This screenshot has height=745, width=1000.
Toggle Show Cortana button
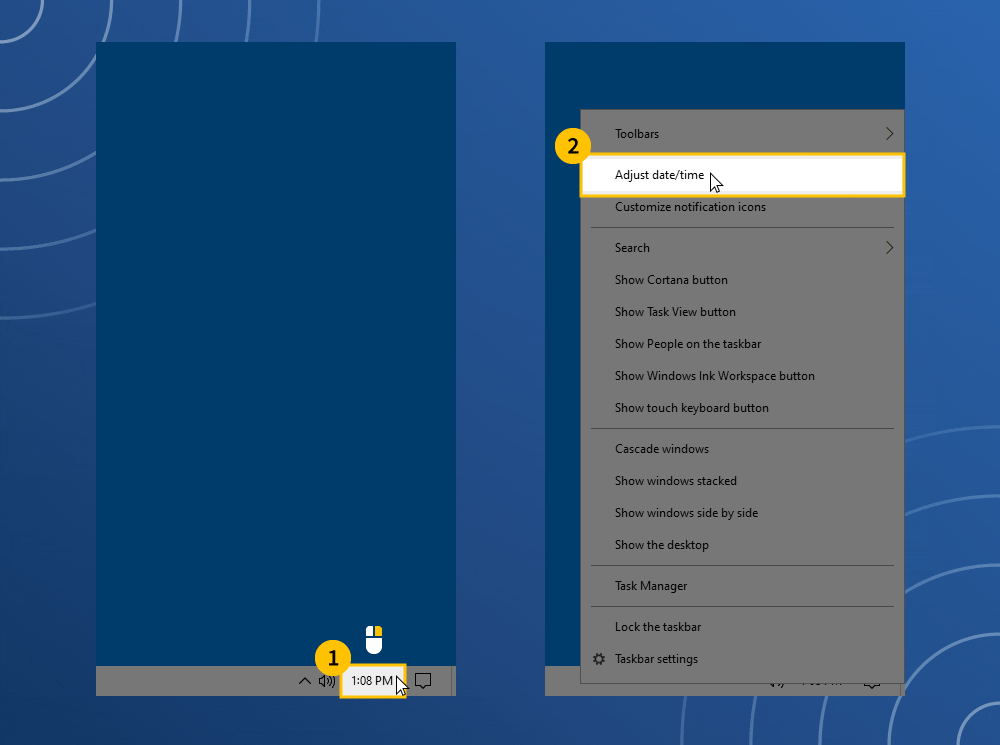[x=742, y=279]
